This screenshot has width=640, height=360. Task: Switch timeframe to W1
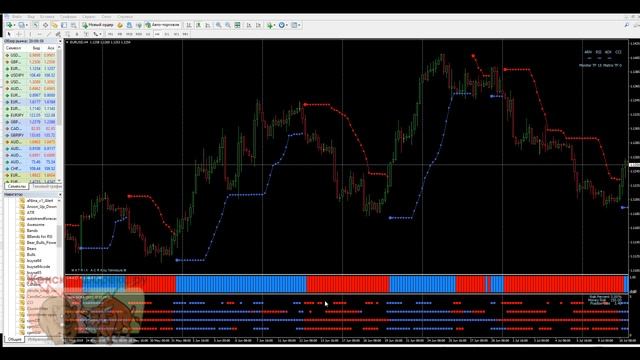(176, 34)
